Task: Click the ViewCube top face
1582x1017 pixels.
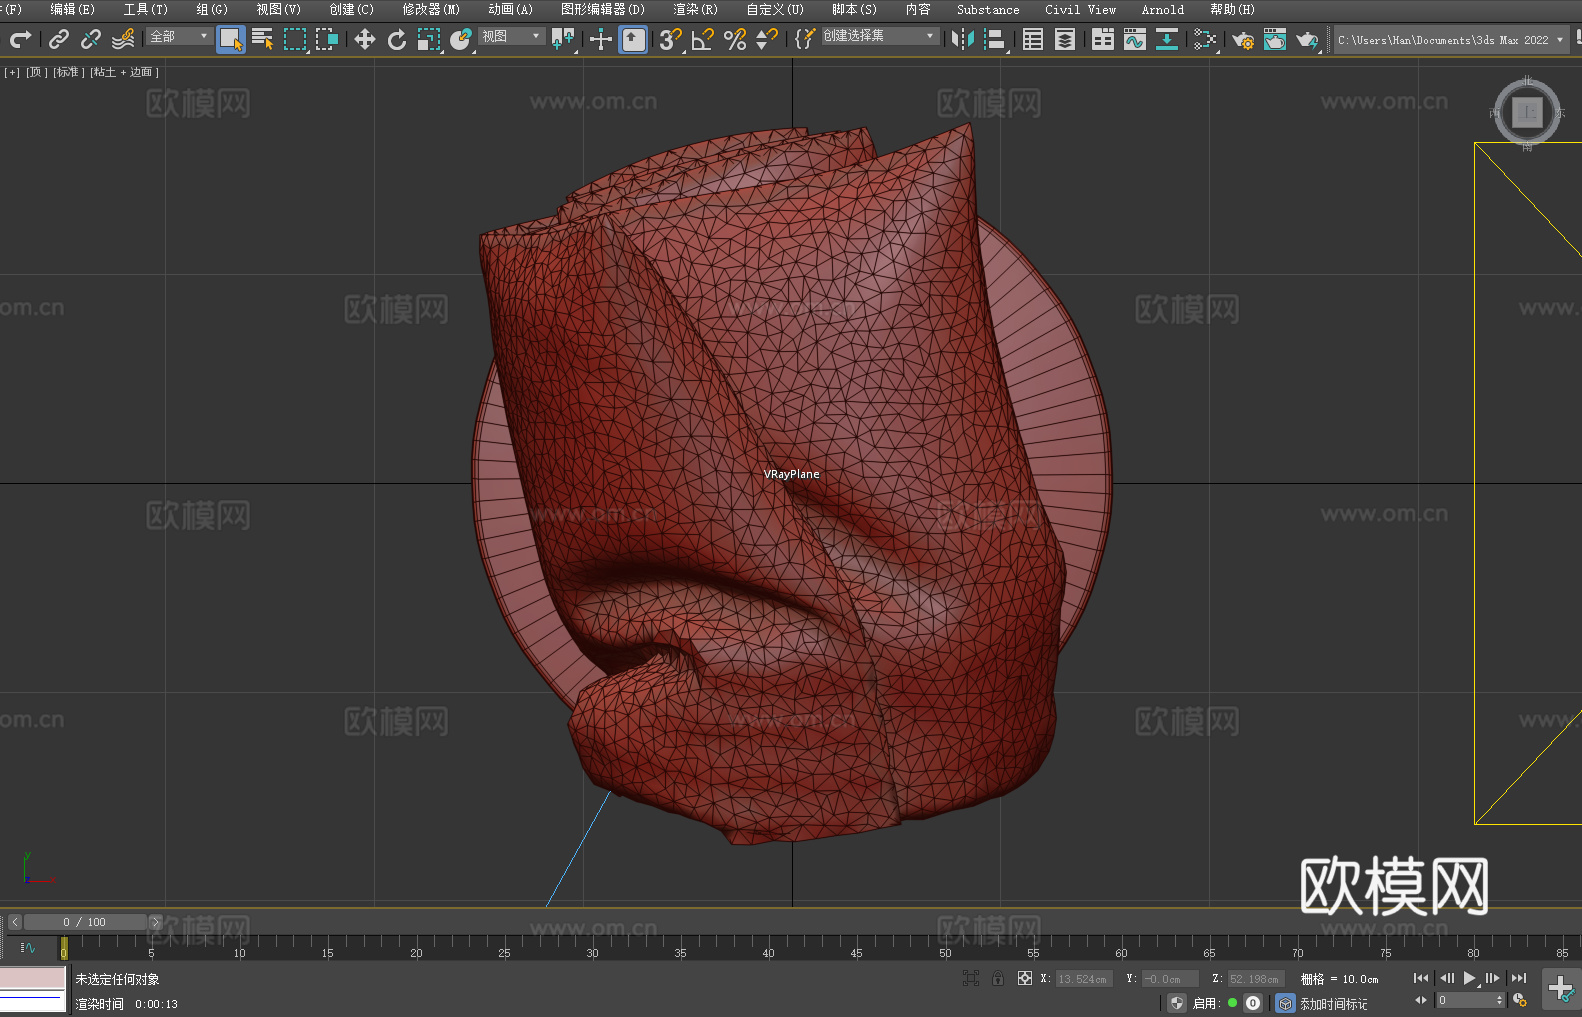Action: (x=1527, y=112)
